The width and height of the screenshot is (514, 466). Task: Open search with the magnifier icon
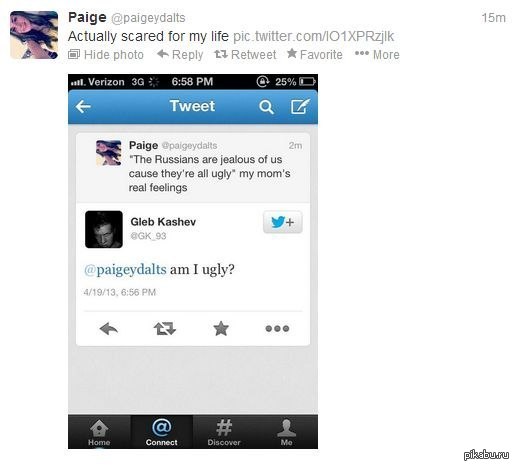point(266,107)
